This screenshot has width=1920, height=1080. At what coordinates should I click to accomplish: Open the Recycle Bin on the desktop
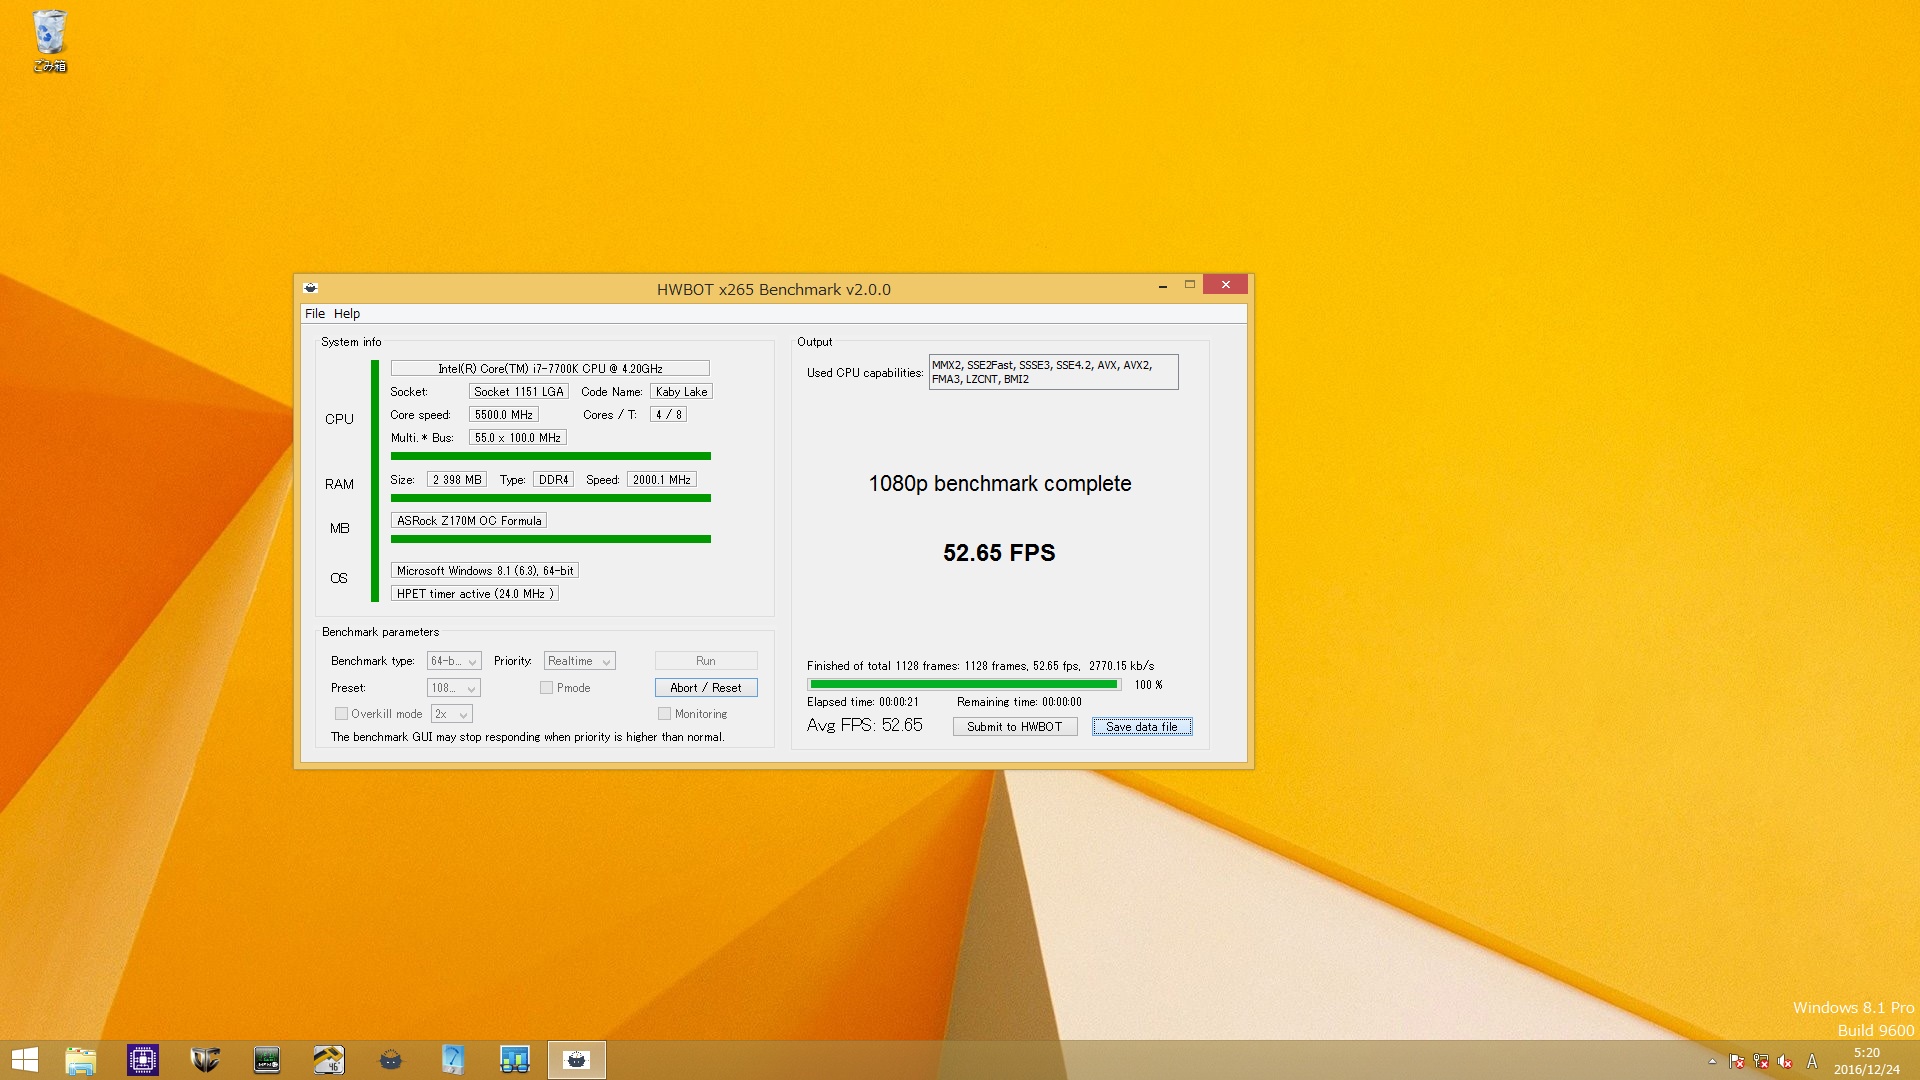pyautogui.click(x=49, y=40)
